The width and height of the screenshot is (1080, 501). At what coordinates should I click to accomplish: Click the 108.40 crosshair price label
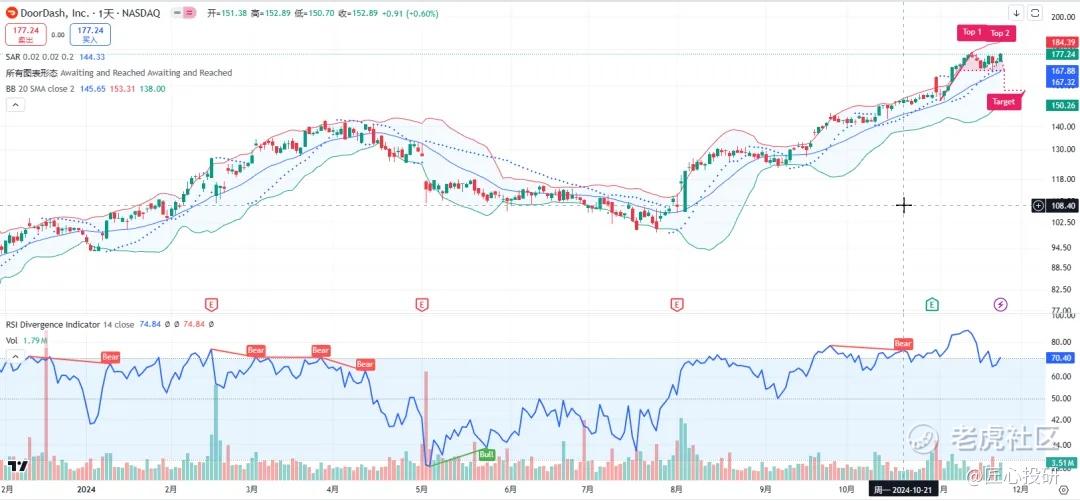click(1061, 205)
